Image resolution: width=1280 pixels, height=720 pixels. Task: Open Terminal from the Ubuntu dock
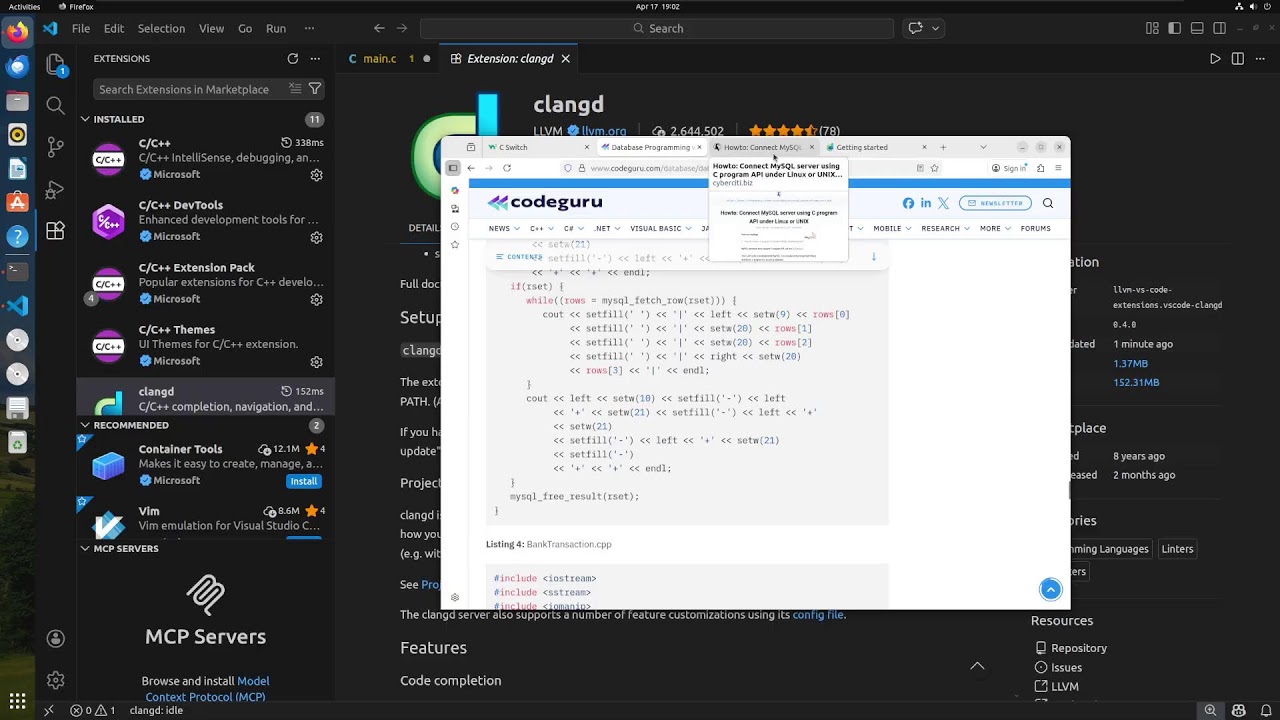pos(17,271)
